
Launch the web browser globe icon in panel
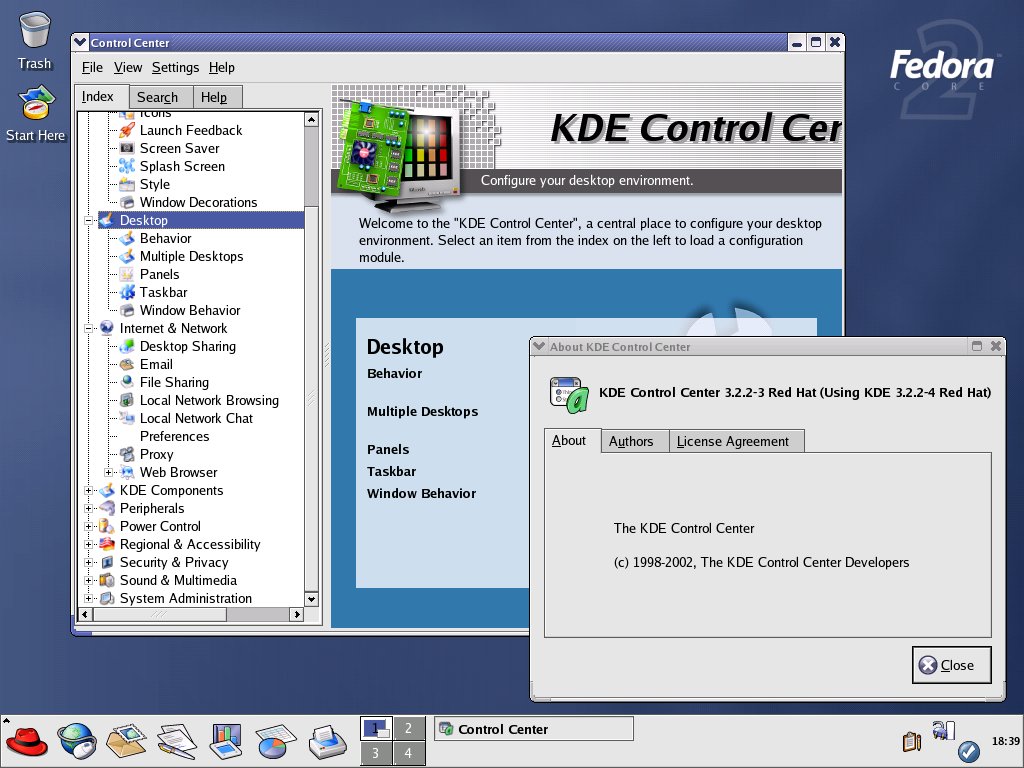click(x=76, y=741)
